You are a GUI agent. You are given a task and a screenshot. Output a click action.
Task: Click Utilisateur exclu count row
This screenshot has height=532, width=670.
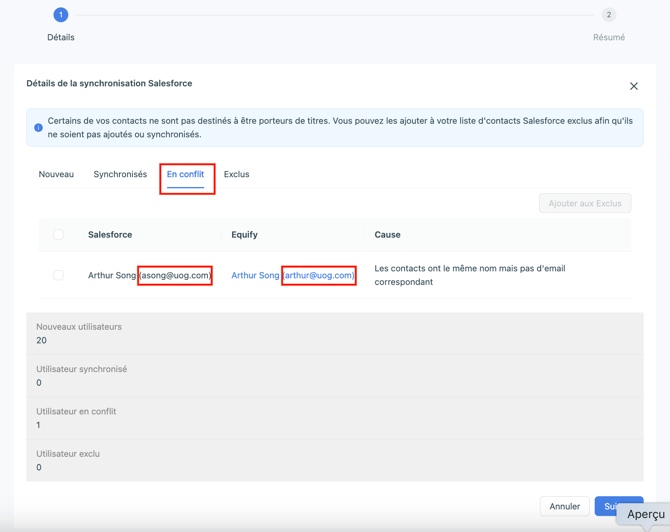point(335,461)
